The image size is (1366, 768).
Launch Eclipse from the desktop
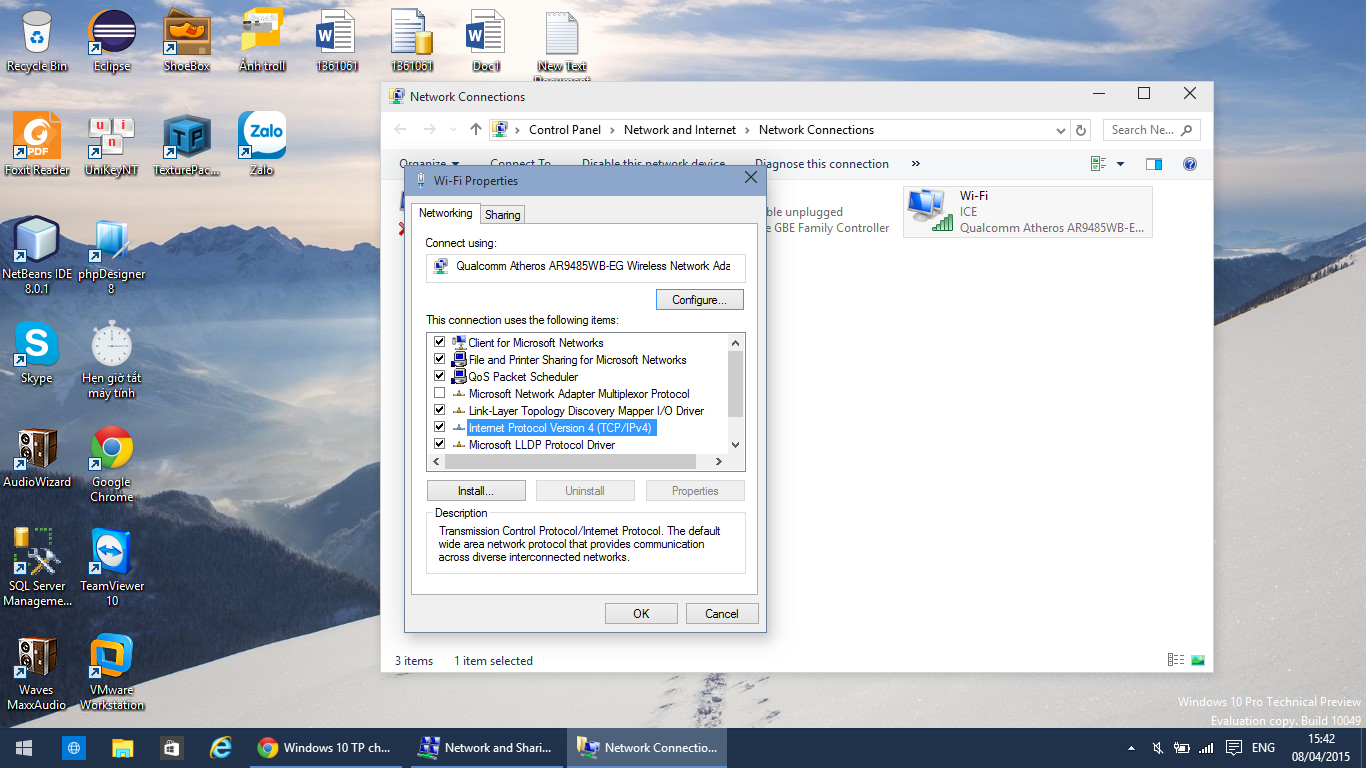112,40
